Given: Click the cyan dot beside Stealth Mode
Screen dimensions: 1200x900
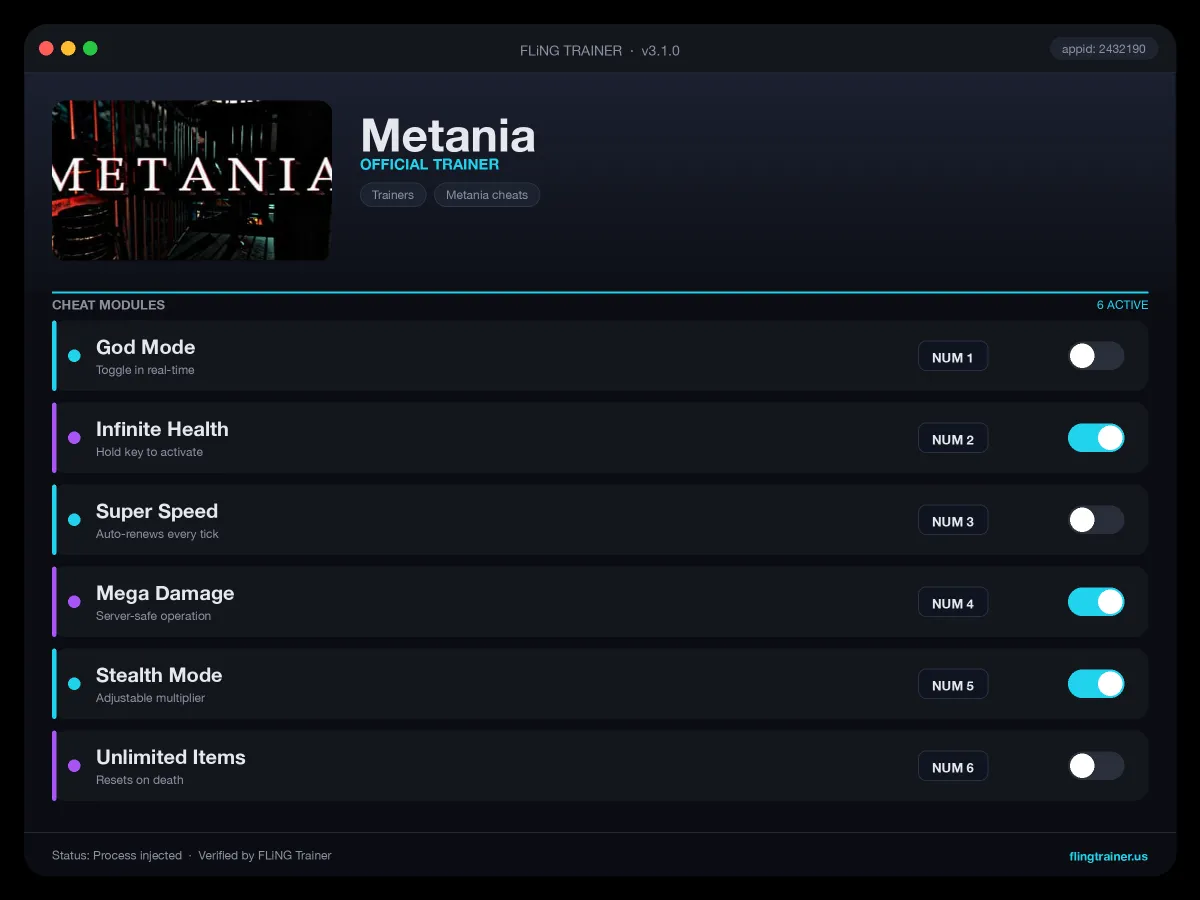Looking at the screenshot, I should pos(74,684).
